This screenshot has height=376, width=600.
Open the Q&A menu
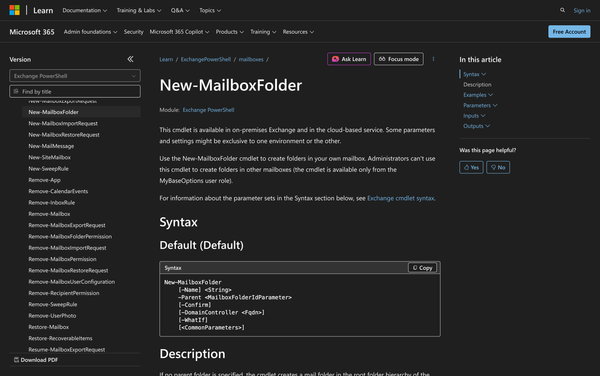click(180, 11)
